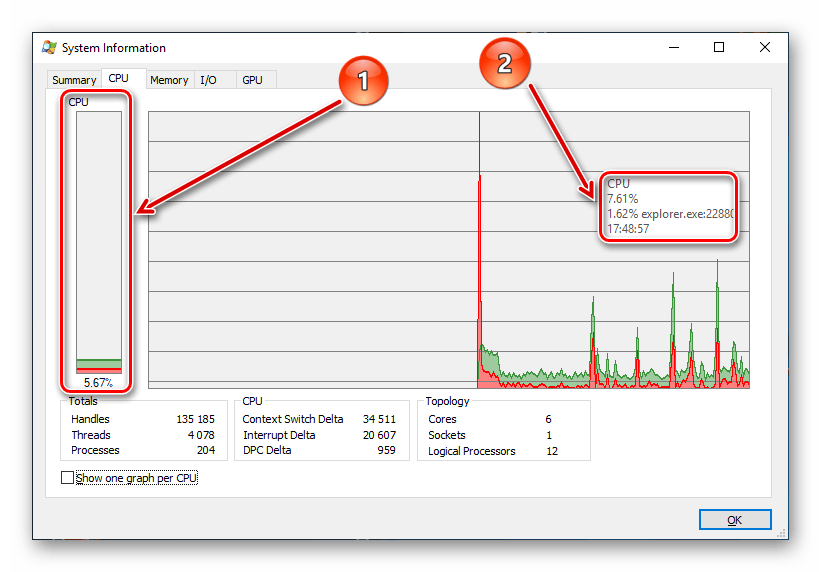The image size is (821, 572).
Task: Switch to the Summary tab
Action: click(74, 80)
